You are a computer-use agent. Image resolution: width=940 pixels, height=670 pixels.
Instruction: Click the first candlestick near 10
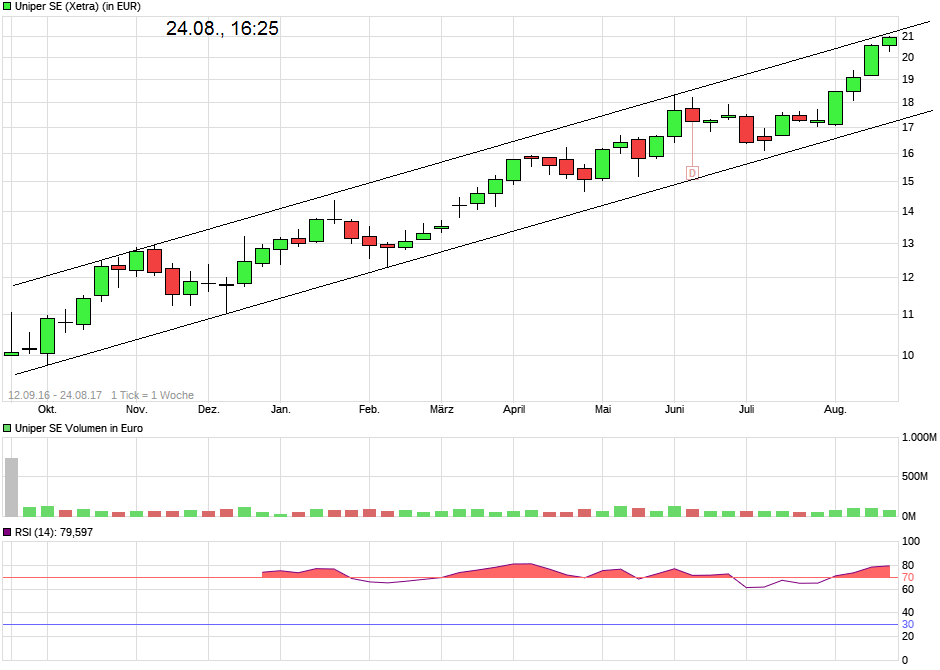coord(11,354)
